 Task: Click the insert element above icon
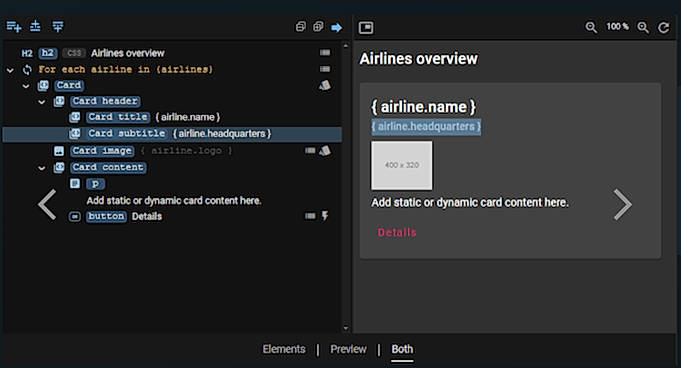35,27
